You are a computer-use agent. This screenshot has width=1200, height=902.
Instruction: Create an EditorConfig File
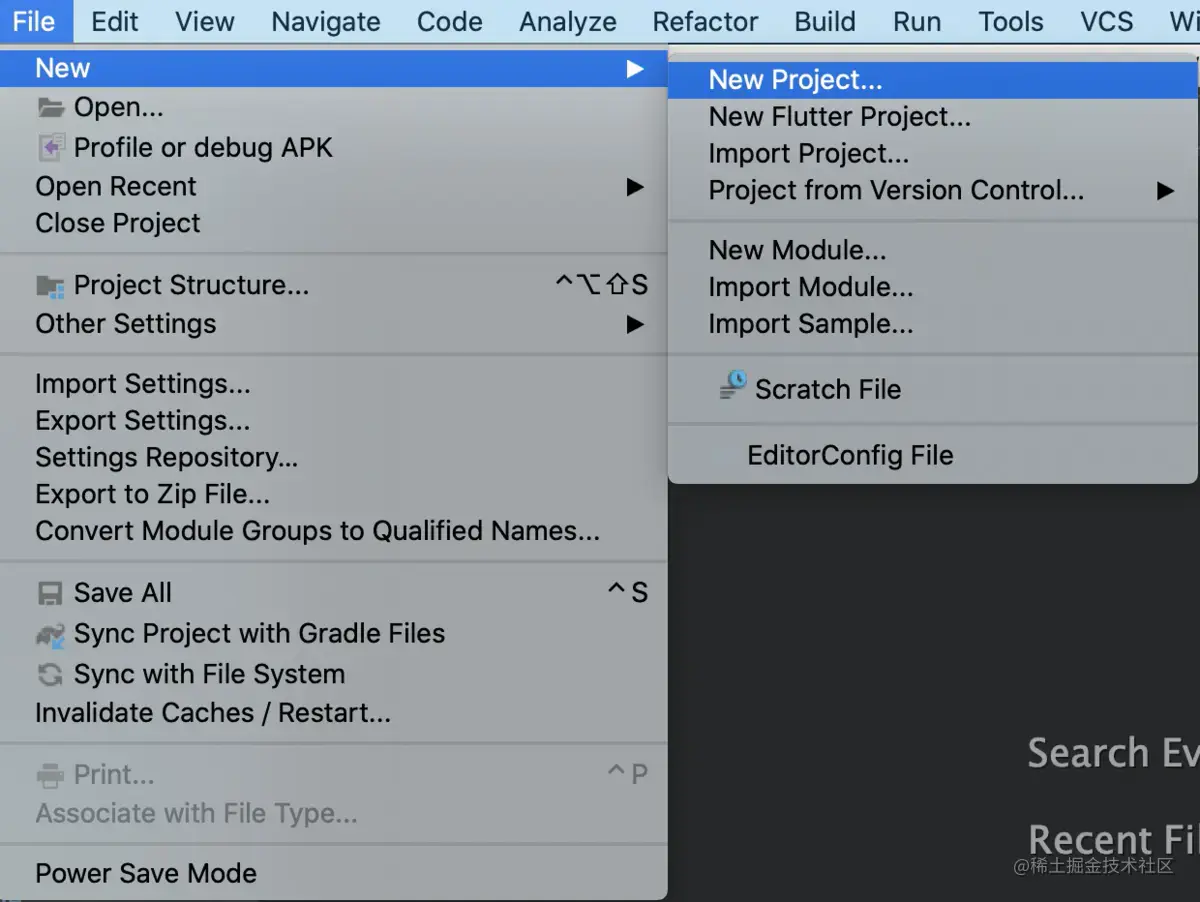point(850,456)
